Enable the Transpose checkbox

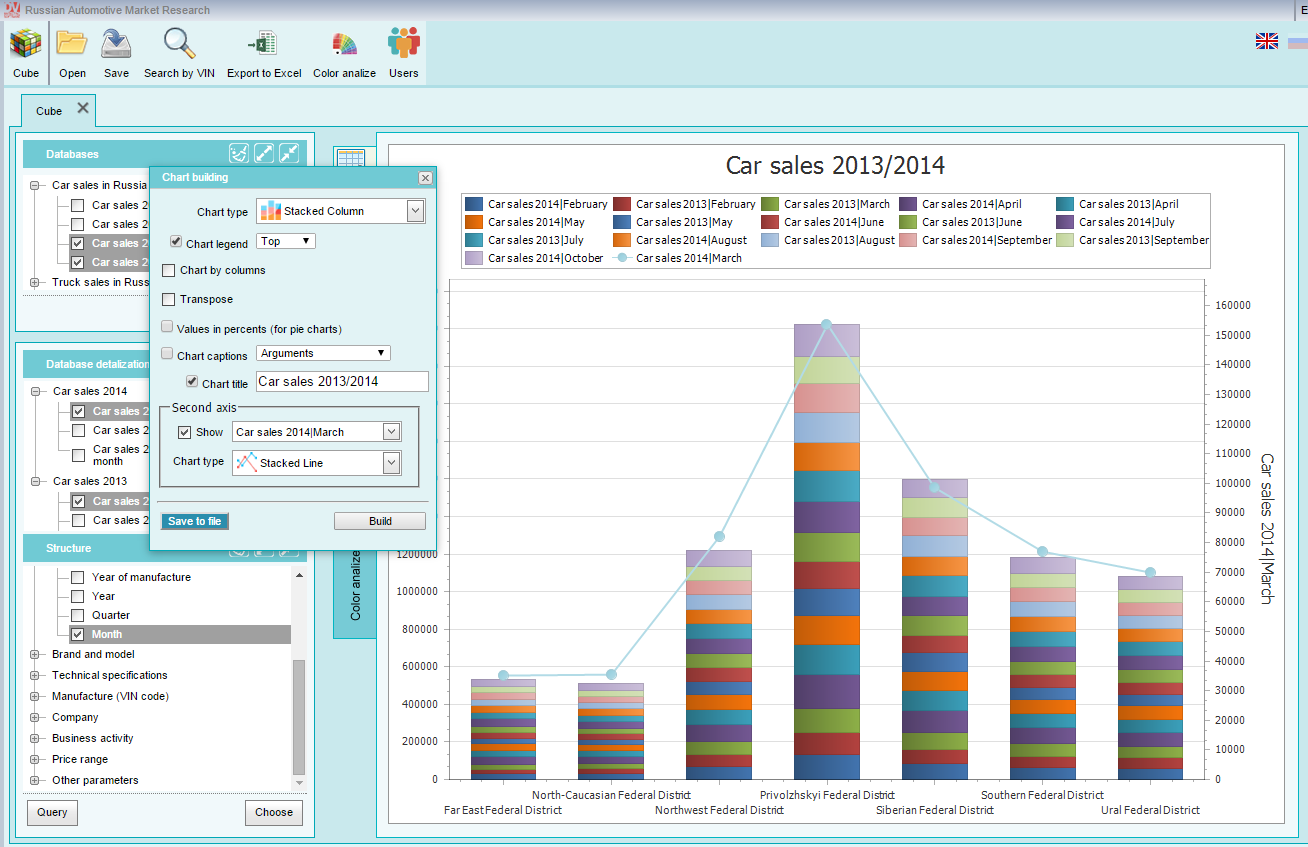pos(169,299)
